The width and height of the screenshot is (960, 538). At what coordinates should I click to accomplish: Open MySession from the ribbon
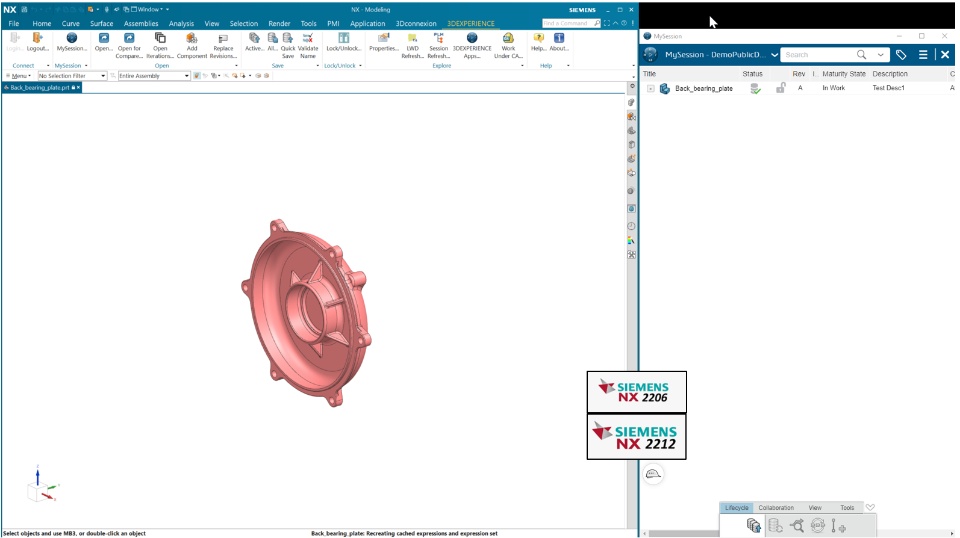tap(71, 39)
